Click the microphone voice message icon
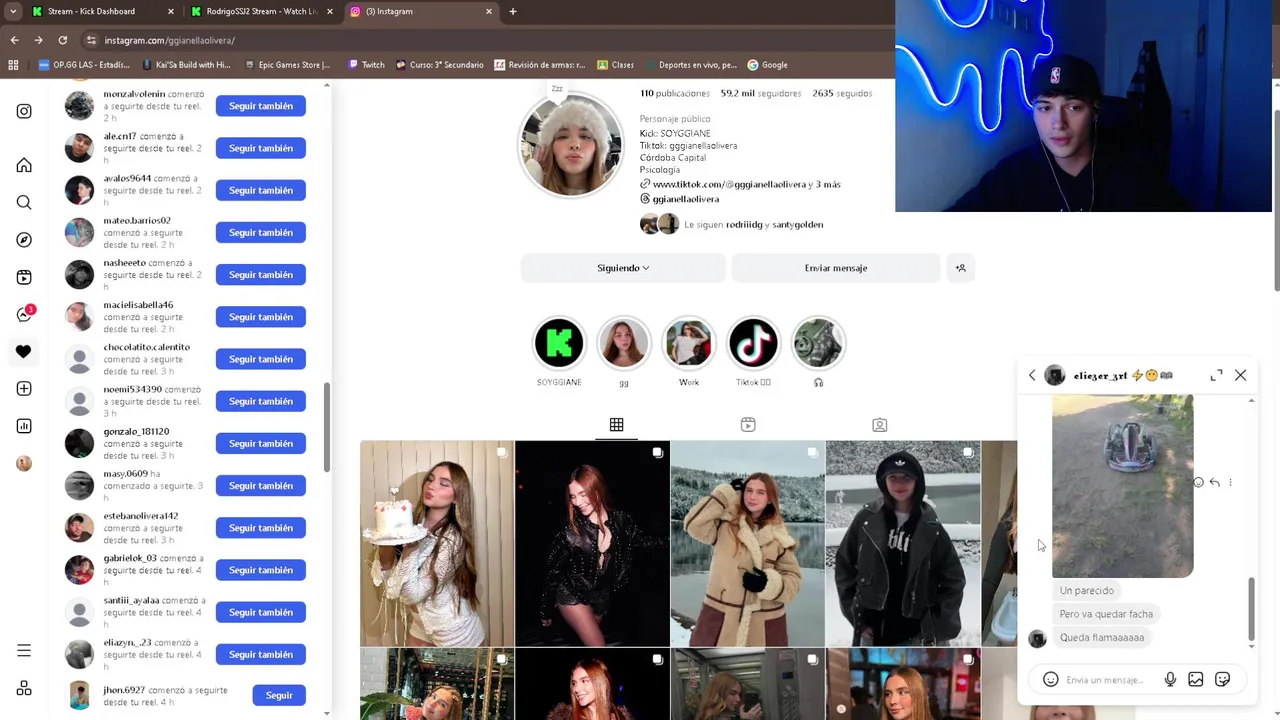Screen dimensions: 1280x720 pyautogui.click(x=1170, y=679)
